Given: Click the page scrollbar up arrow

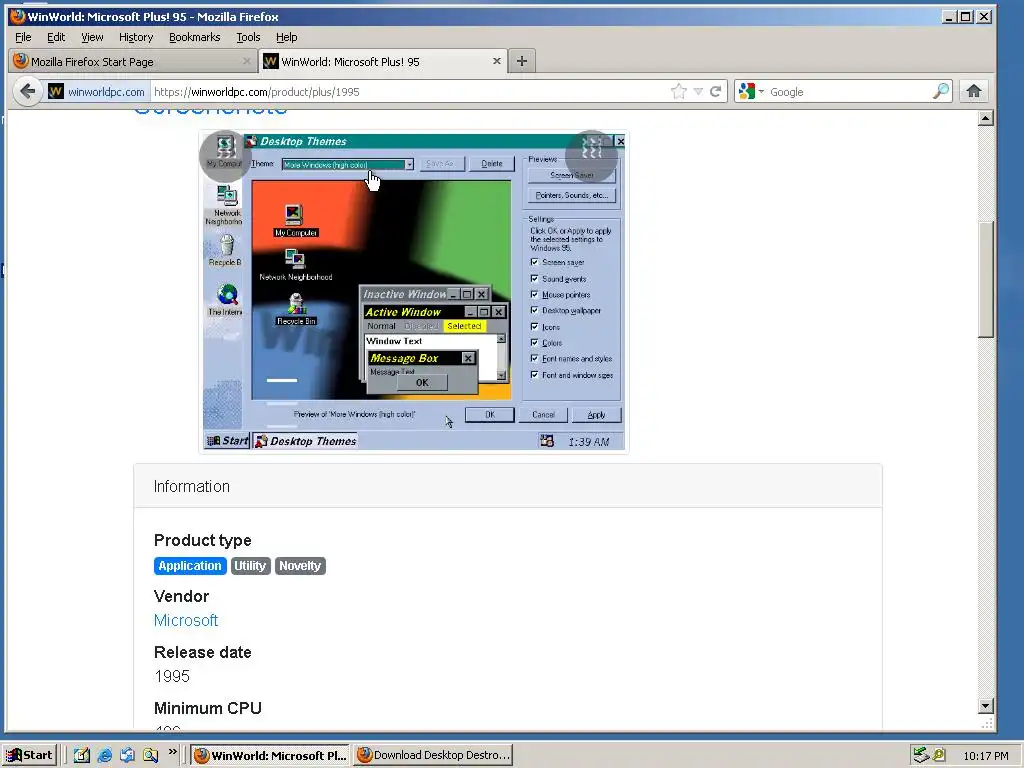Looking at the screenshot, I should pyautogui.click(x=985, y=118).
